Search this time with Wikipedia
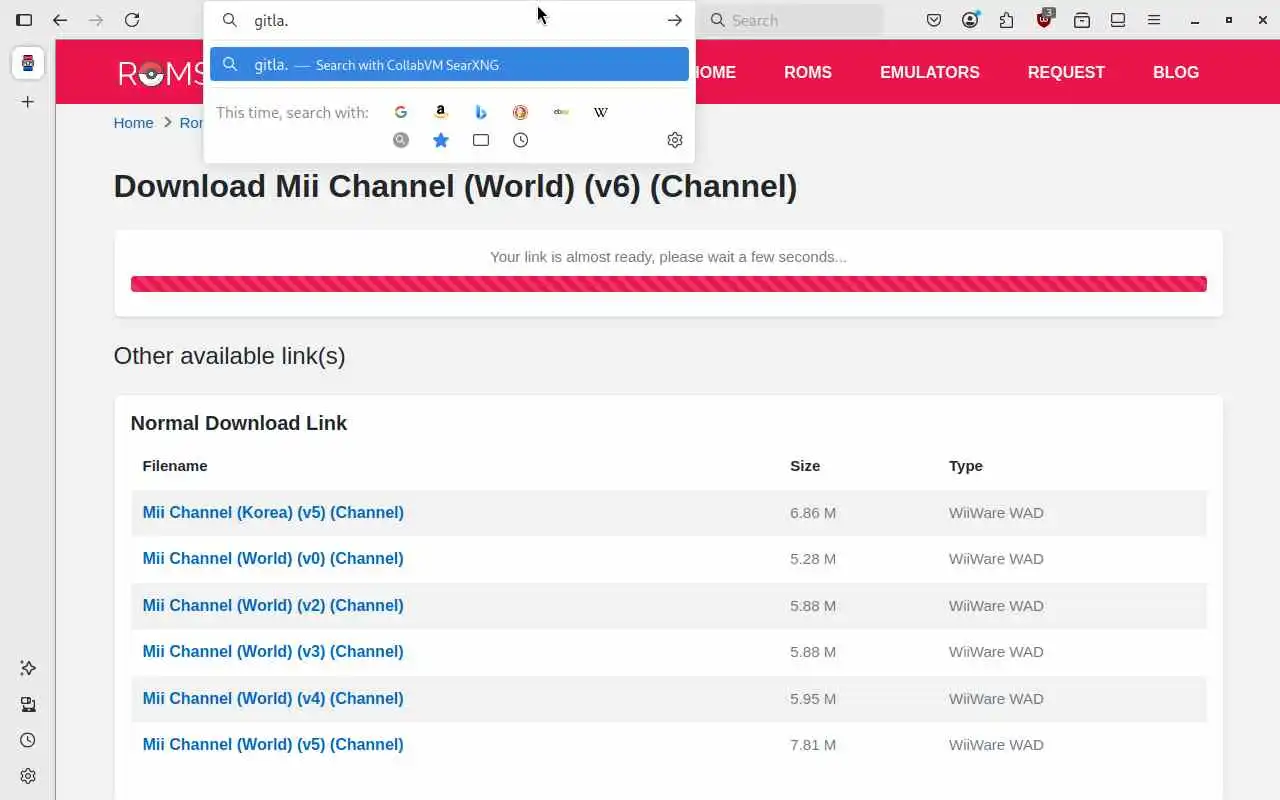This screenshot has width=1280, height=800. tap(601, 112)
